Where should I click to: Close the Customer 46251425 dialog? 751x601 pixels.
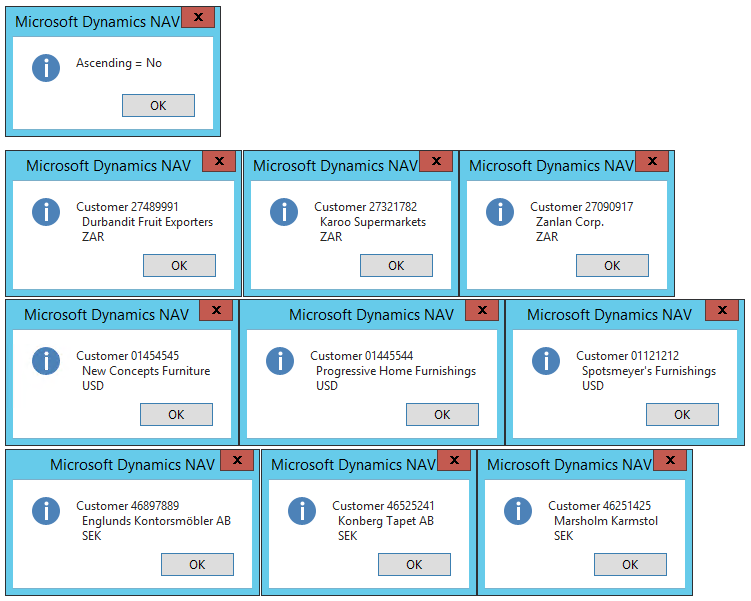pos(670,460)
